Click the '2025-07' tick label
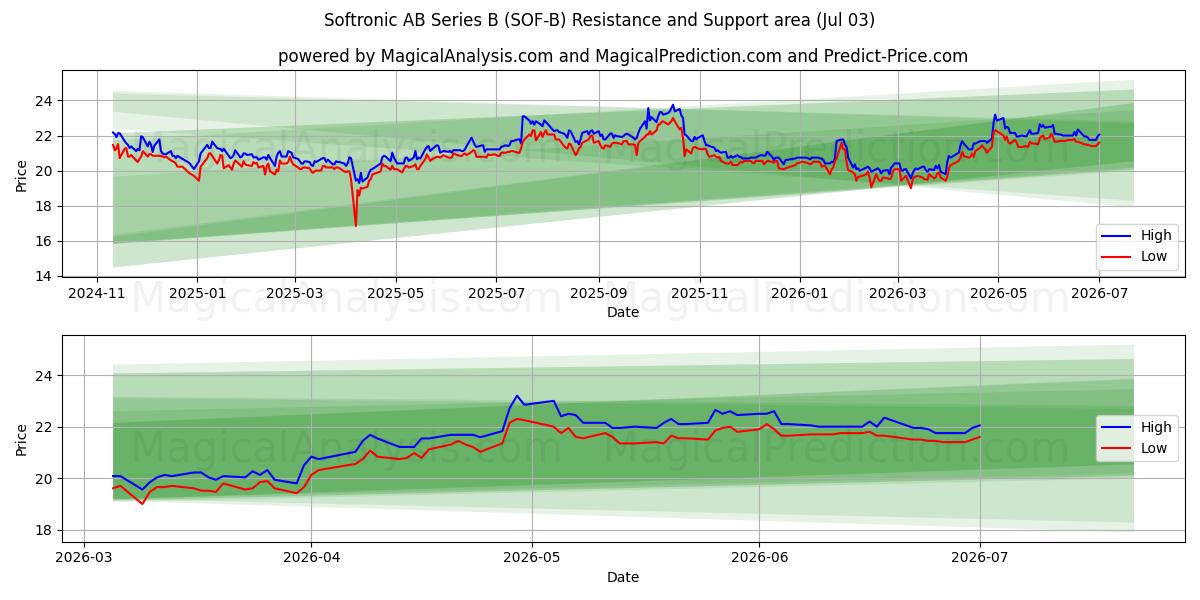 point(497,294)
